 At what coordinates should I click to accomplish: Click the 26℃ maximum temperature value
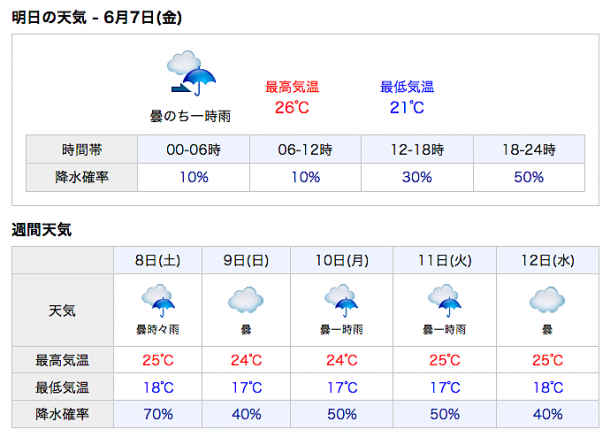pos(292,107)
